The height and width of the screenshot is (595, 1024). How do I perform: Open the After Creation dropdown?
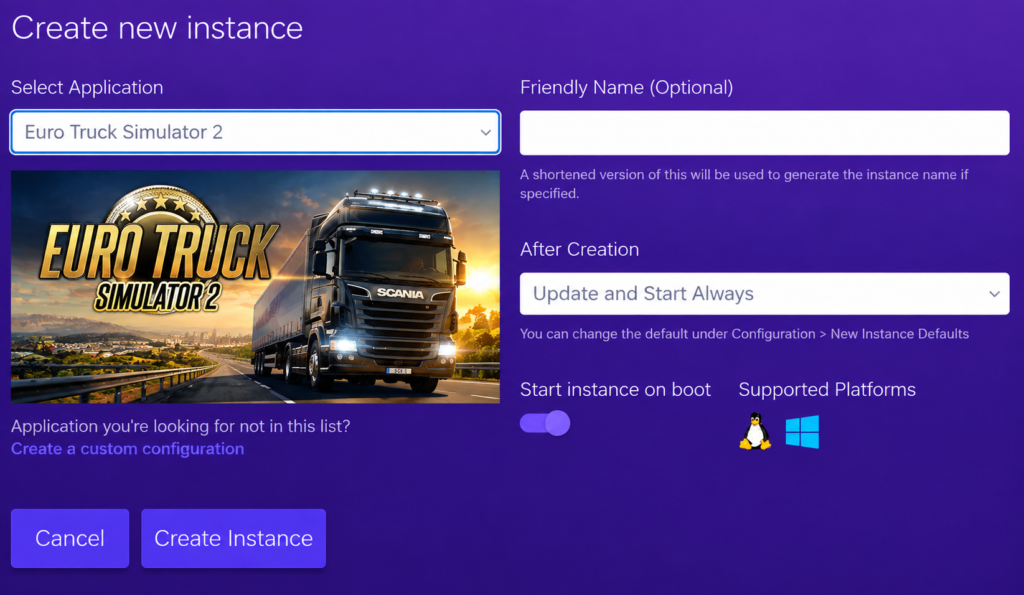tap(764, 293)
